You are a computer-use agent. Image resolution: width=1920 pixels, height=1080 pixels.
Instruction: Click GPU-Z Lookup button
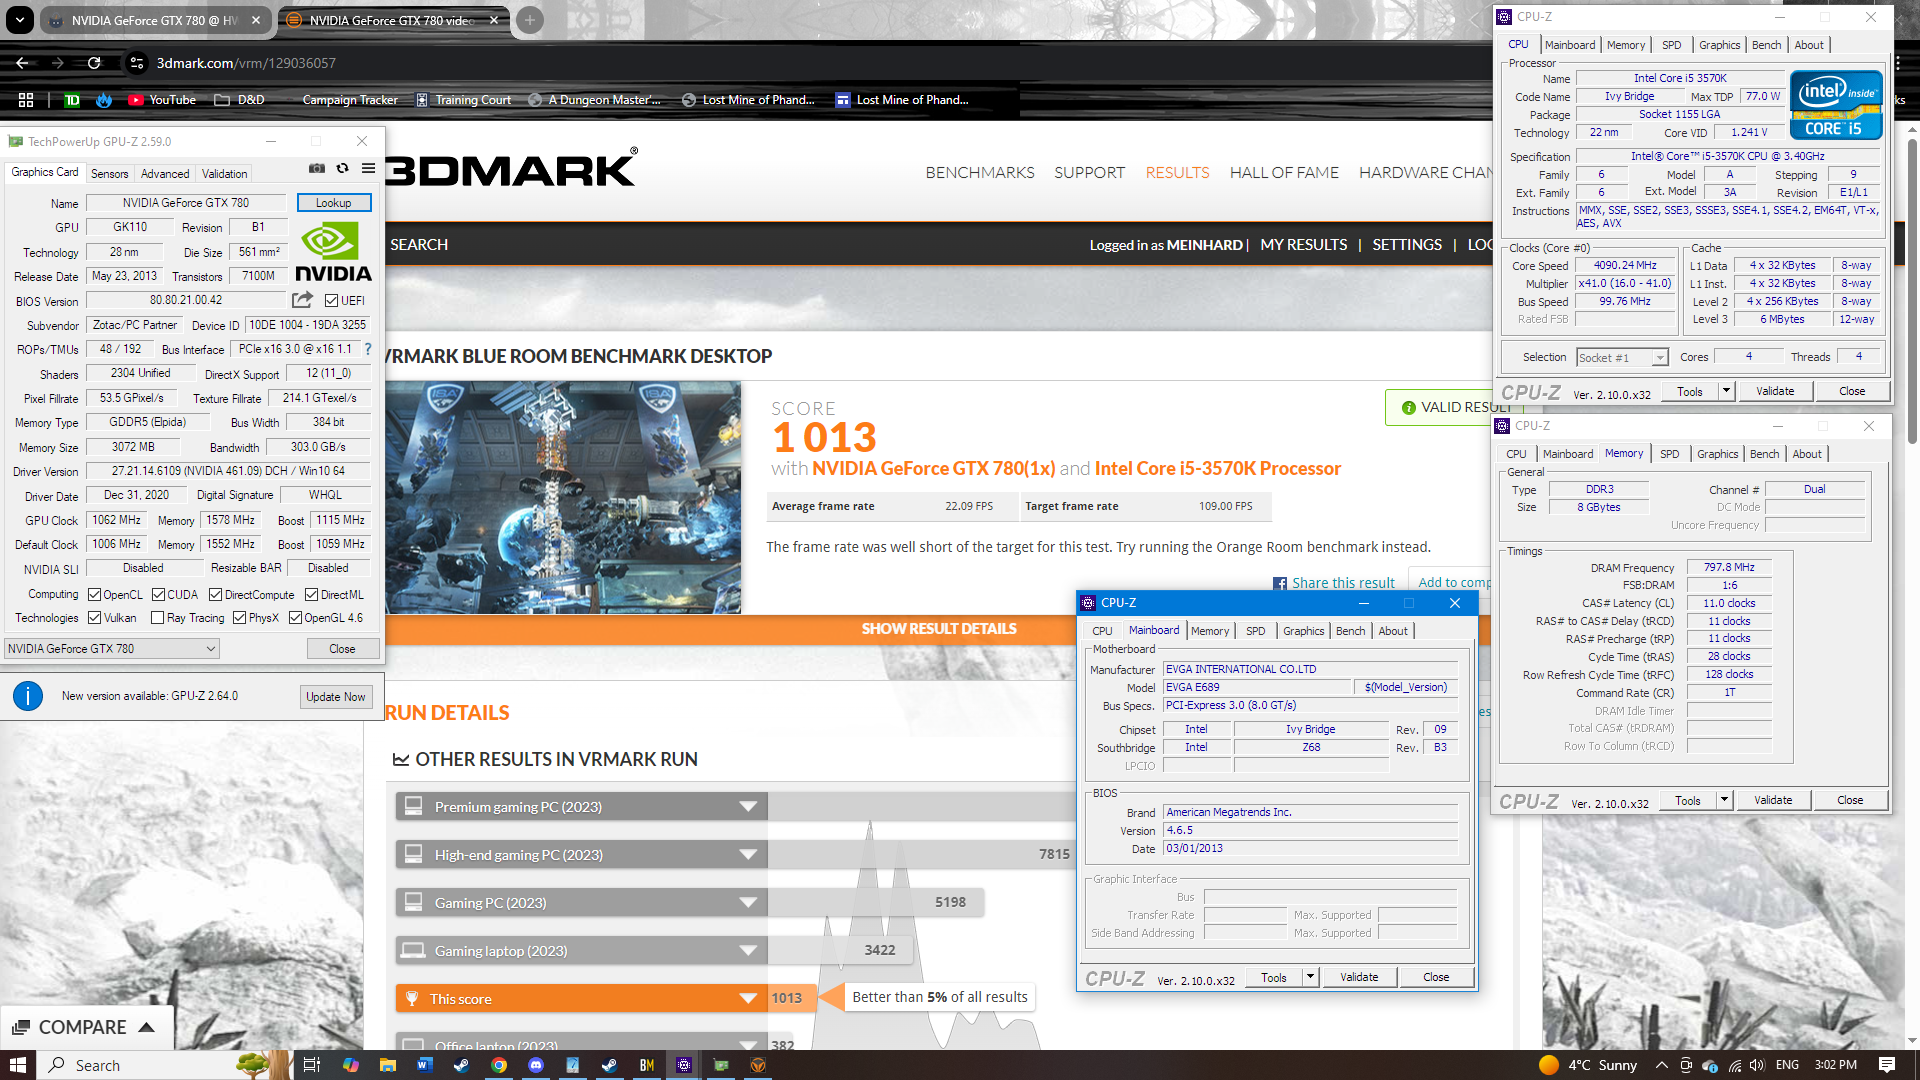pos(334,203)
